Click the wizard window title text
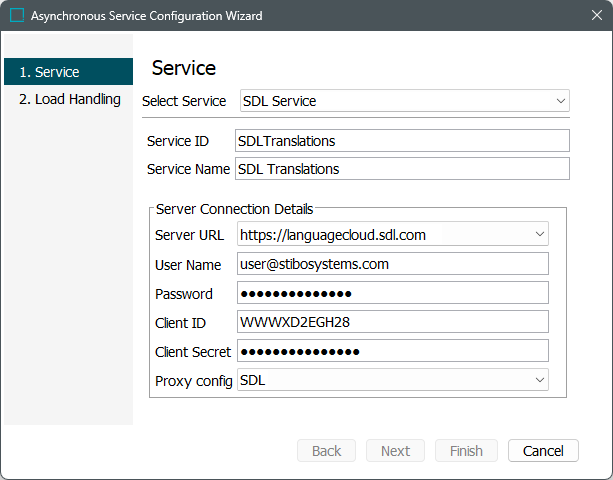Image resolution: width=613 pixels, height=480 pixels. click(x=146, y=16)
